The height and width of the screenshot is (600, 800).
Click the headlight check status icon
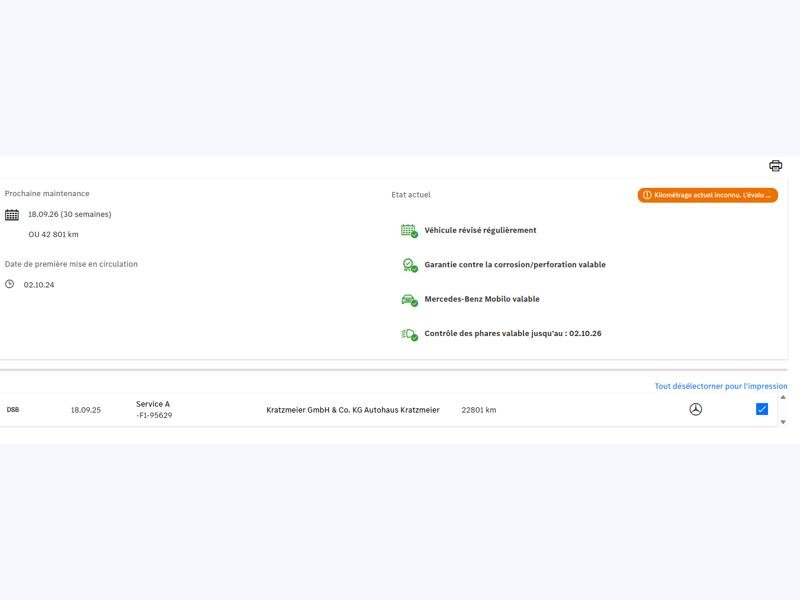pyautogui.click(x=409, y=334)
